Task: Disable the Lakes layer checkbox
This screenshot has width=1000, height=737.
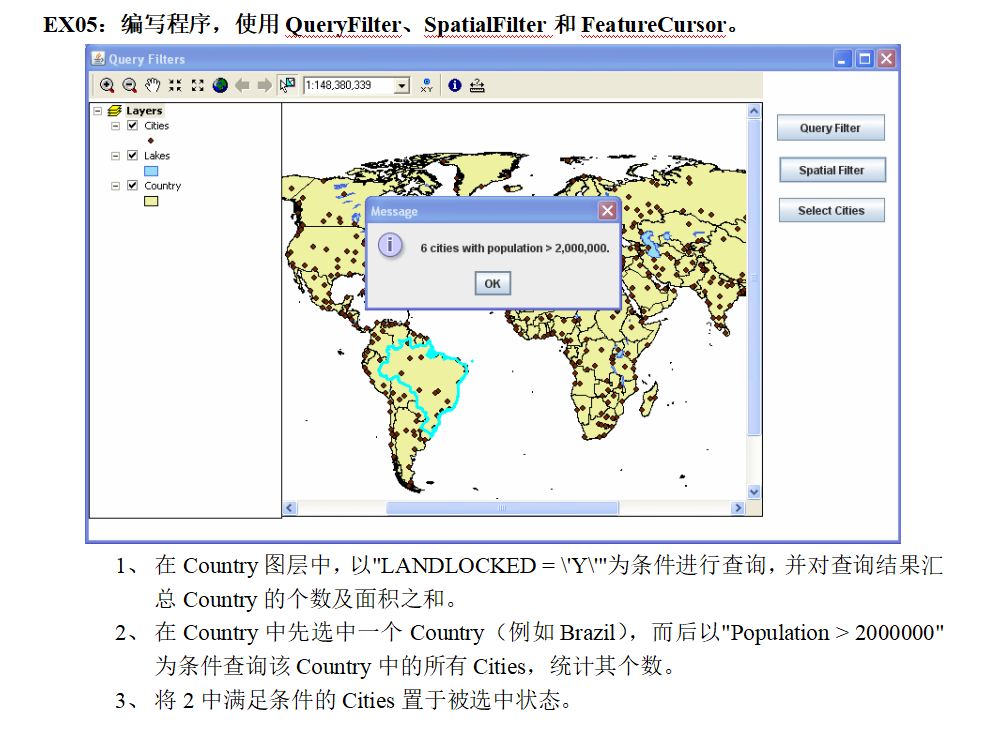Action: (132, 155)
